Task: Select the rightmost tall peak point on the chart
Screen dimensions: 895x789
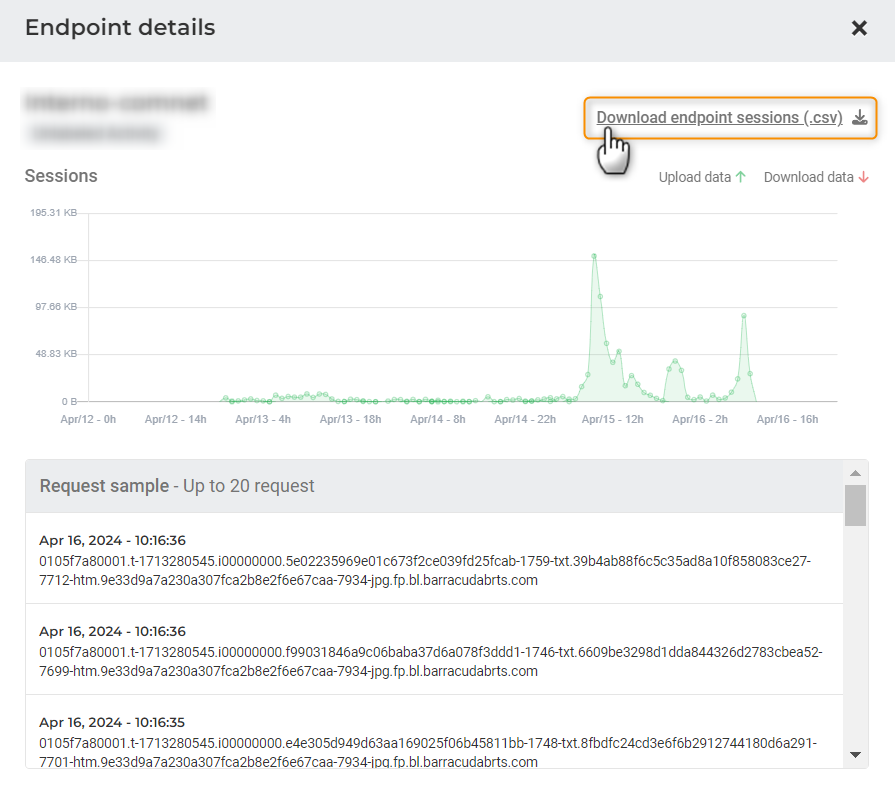Action: pyautogui.click(x=744, y=316)
